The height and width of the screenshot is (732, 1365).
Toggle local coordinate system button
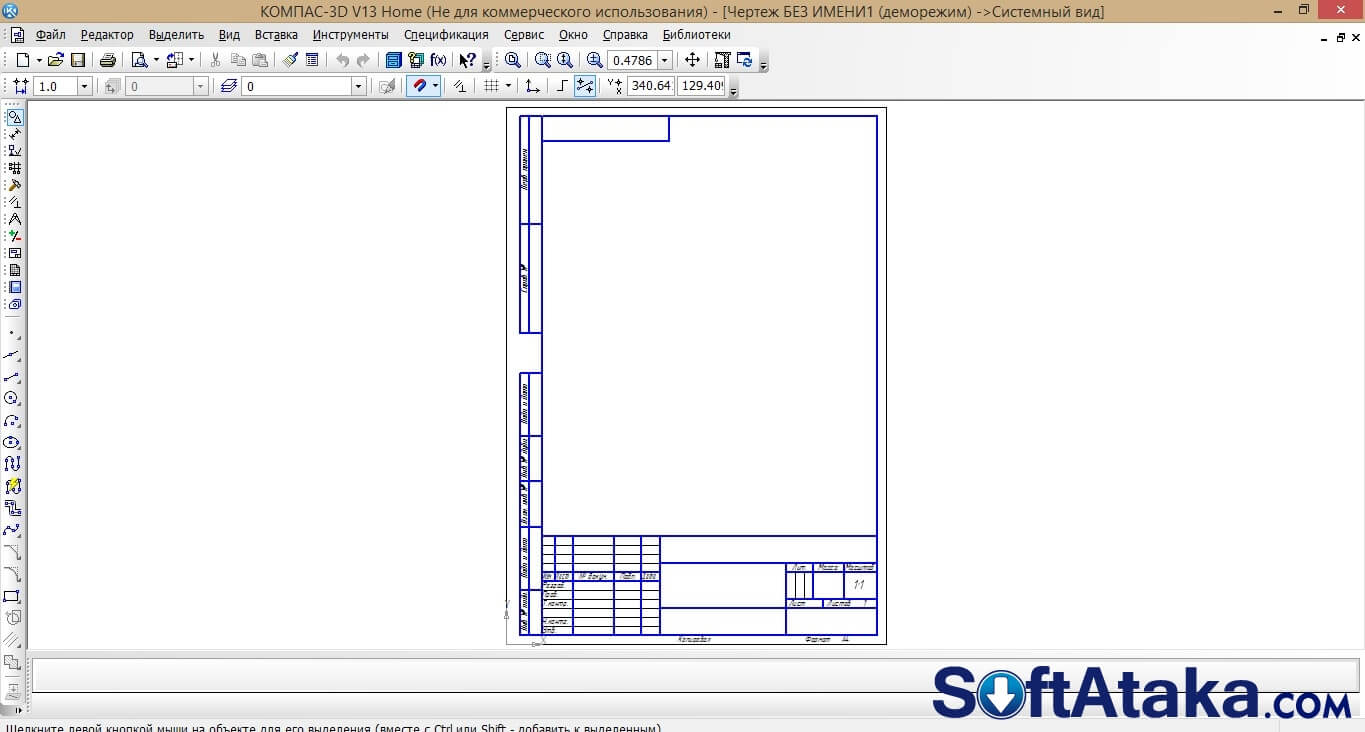click(532, 86)
